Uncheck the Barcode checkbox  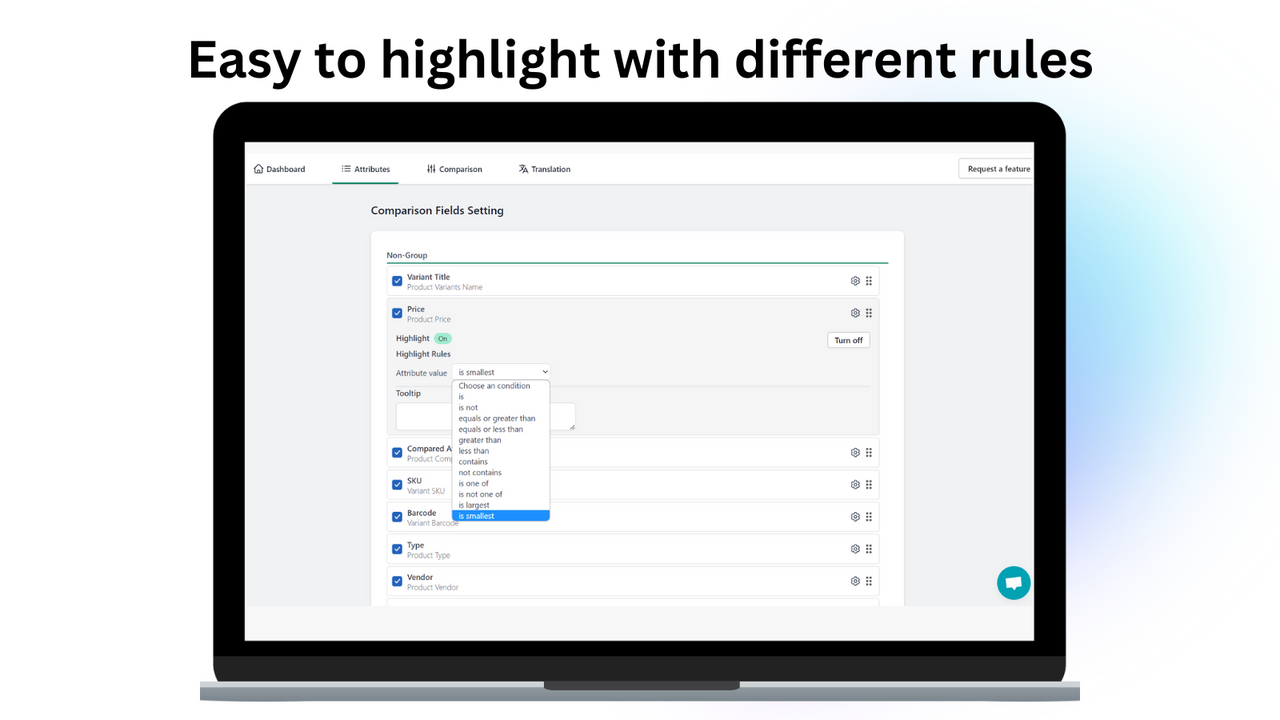397,516
